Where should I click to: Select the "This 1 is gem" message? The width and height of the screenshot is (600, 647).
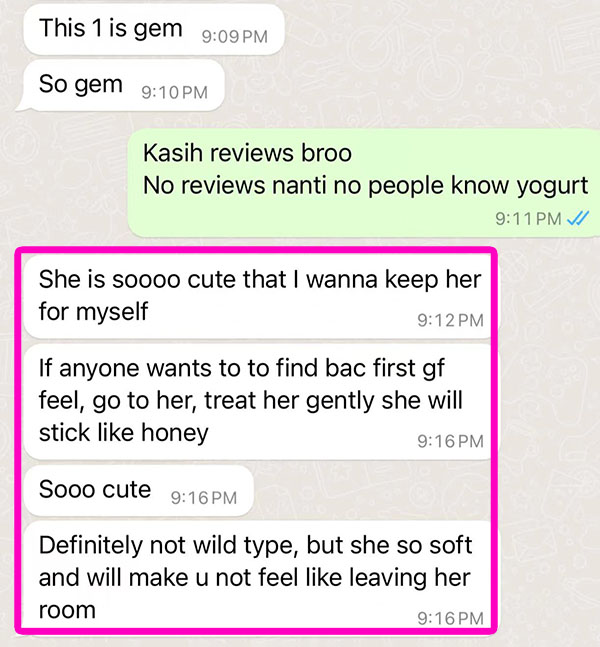(154, 29)
